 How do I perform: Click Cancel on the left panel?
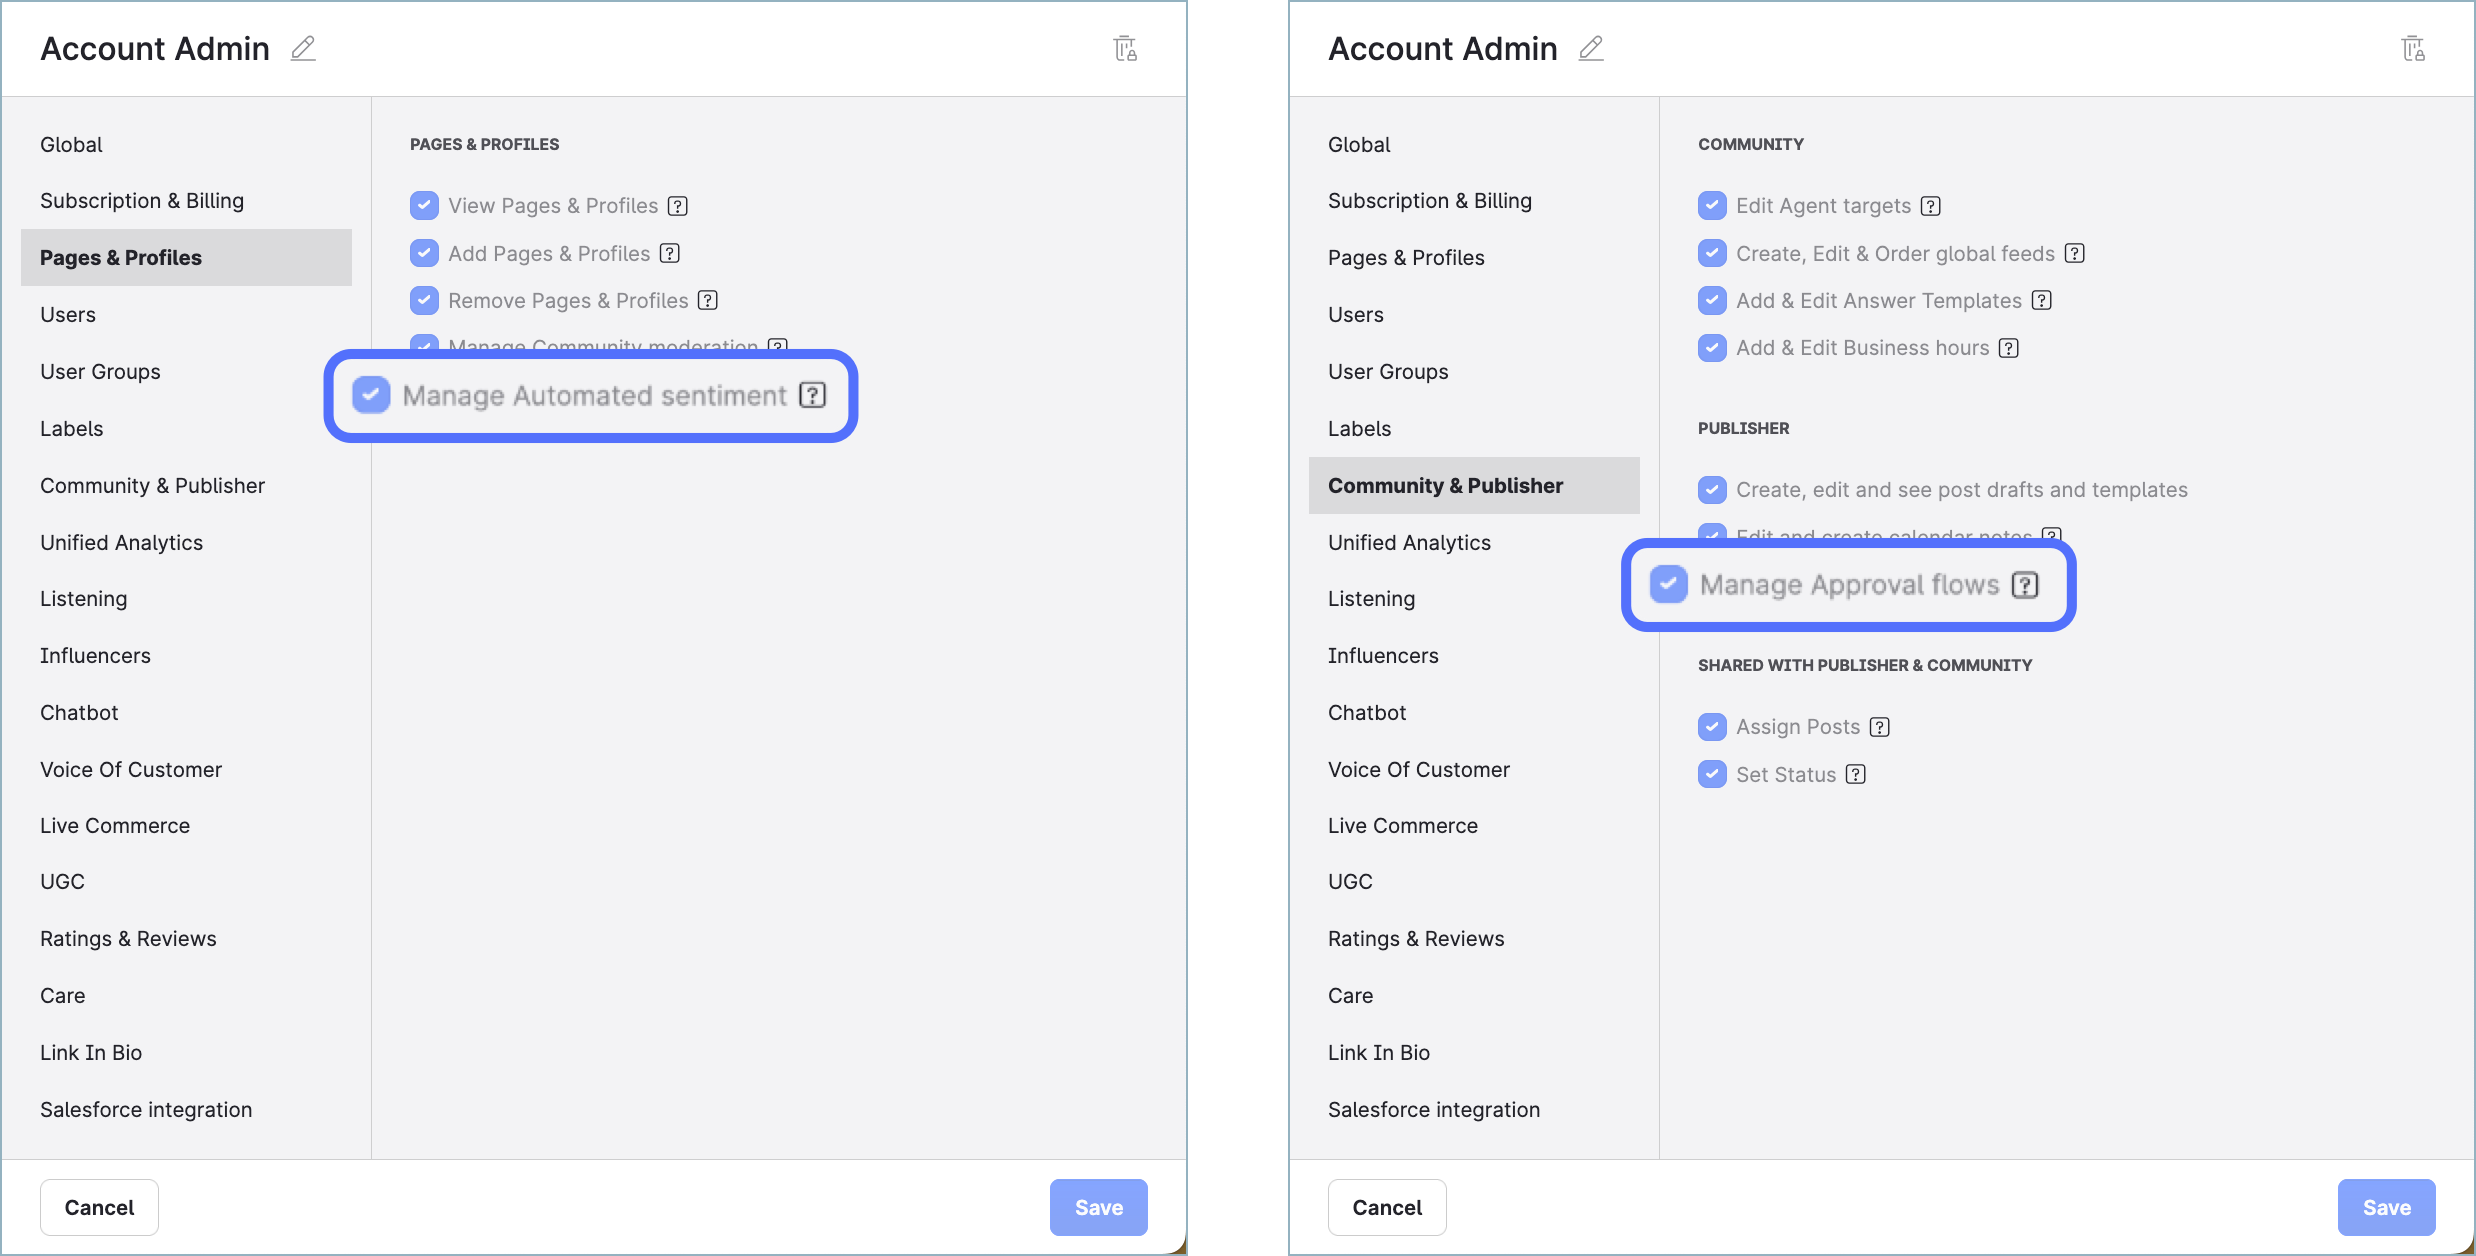(x=98, y=1207)
